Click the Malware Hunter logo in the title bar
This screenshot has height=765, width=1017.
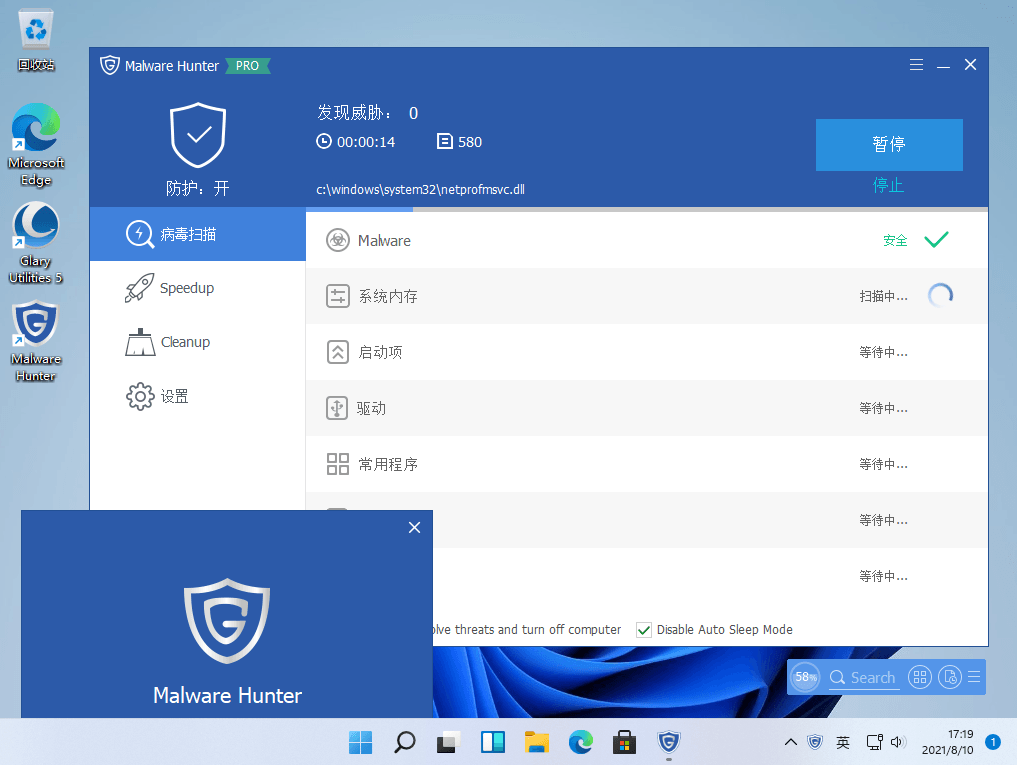coord(110,65)
